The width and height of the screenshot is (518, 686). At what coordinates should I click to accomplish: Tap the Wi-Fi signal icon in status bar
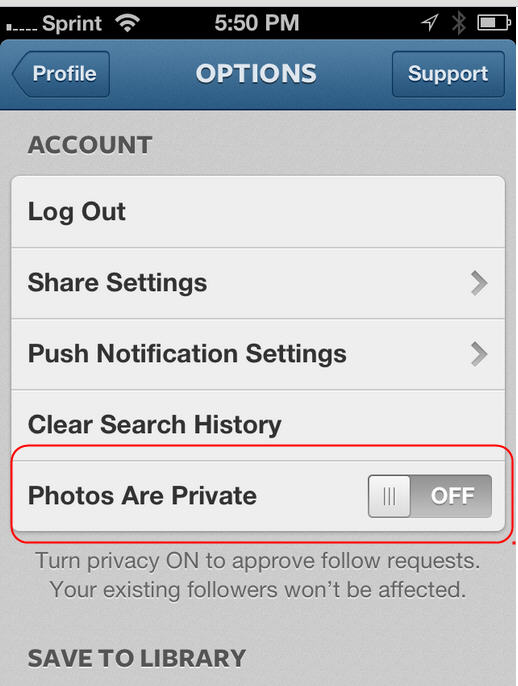point(127,23)
